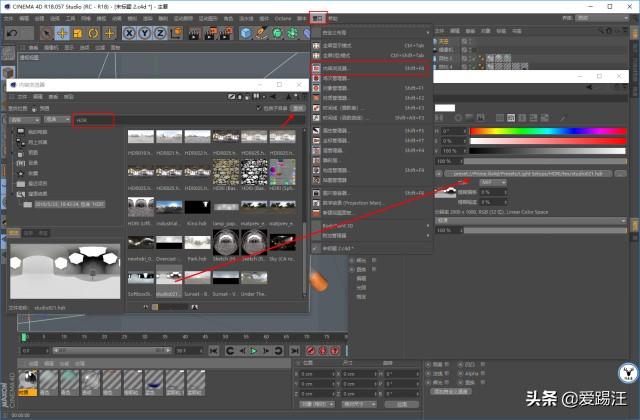The width and height of the screenshot is (640, 420).
Task: Click the texture file path button
Action: click(528, 173)
